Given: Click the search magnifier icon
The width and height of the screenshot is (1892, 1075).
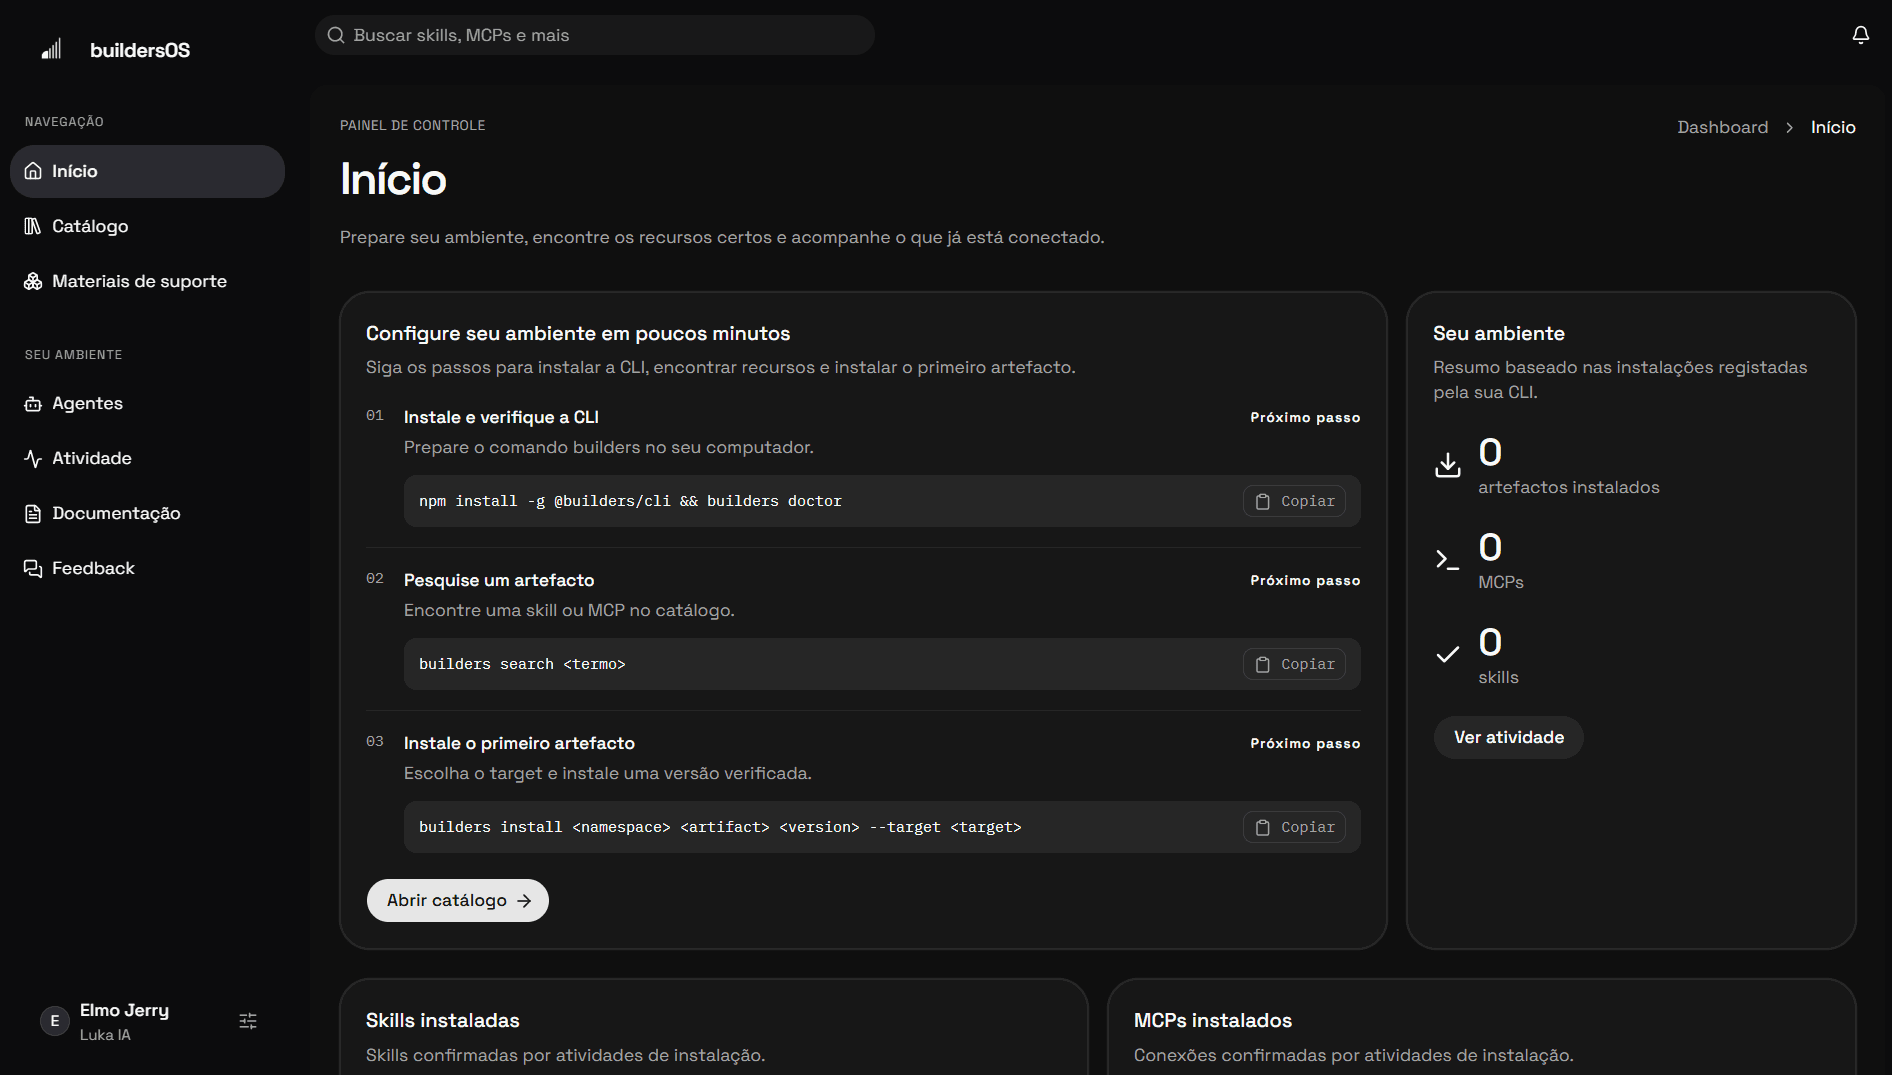Looking at the screenshot, I should click(336, 35).
